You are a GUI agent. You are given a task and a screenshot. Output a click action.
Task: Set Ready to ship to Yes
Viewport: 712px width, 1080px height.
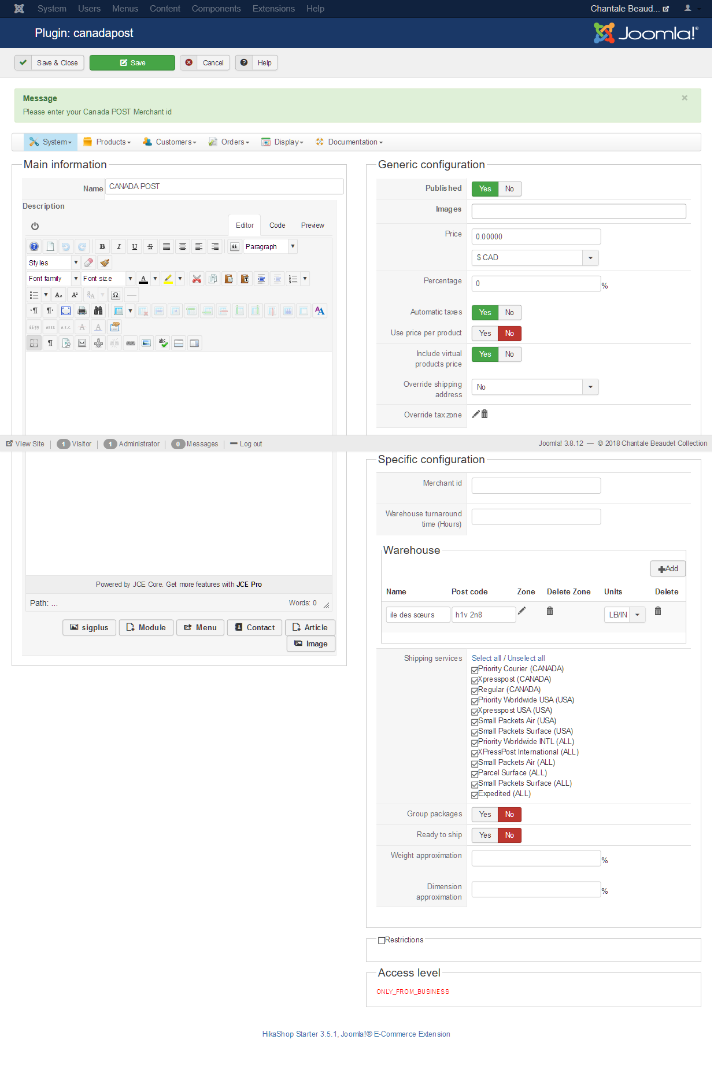coord(485,835)
